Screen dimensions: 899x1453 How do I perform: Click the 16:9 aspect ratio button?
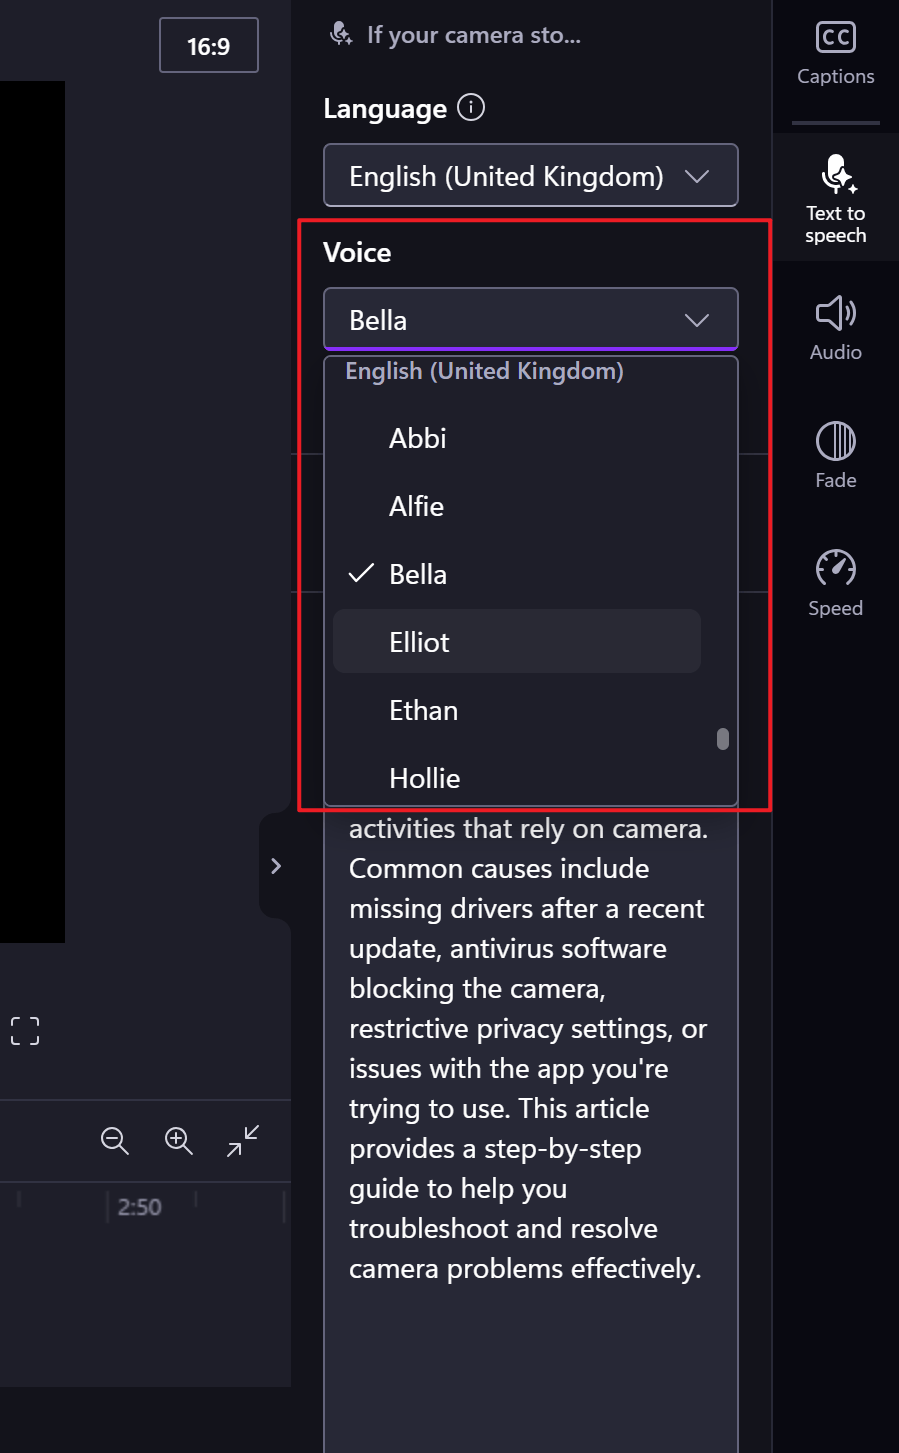[209, 46]
